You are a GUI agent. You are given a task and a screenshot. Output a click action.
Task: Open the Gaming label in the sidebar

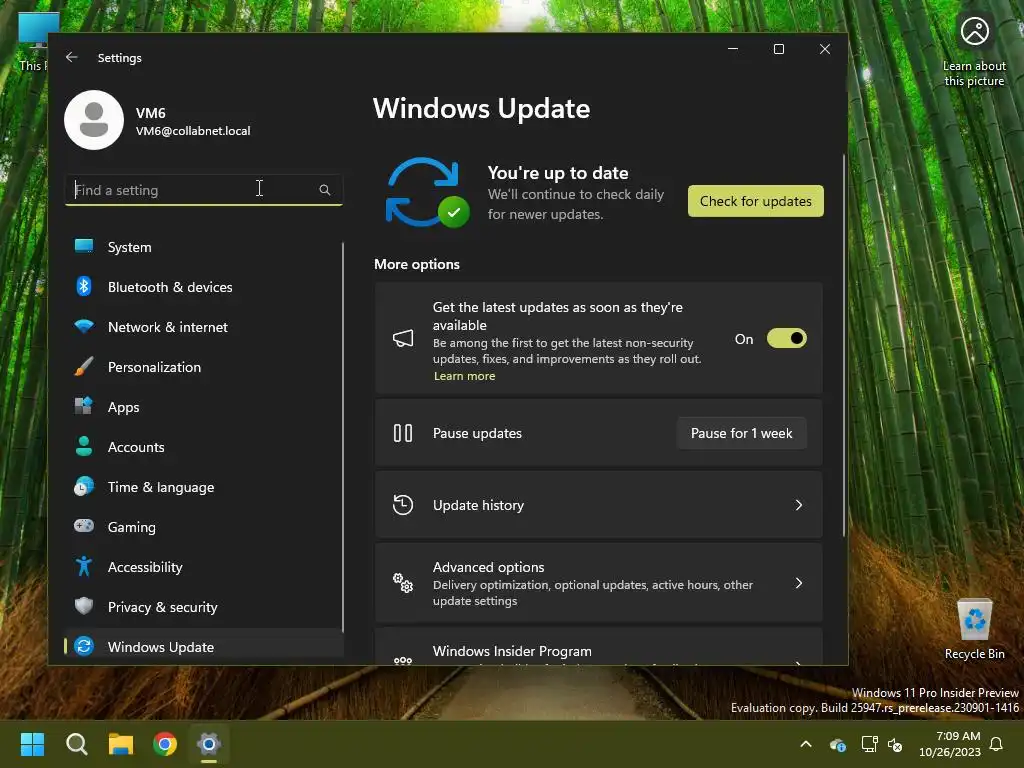click(x=131, y=527)
